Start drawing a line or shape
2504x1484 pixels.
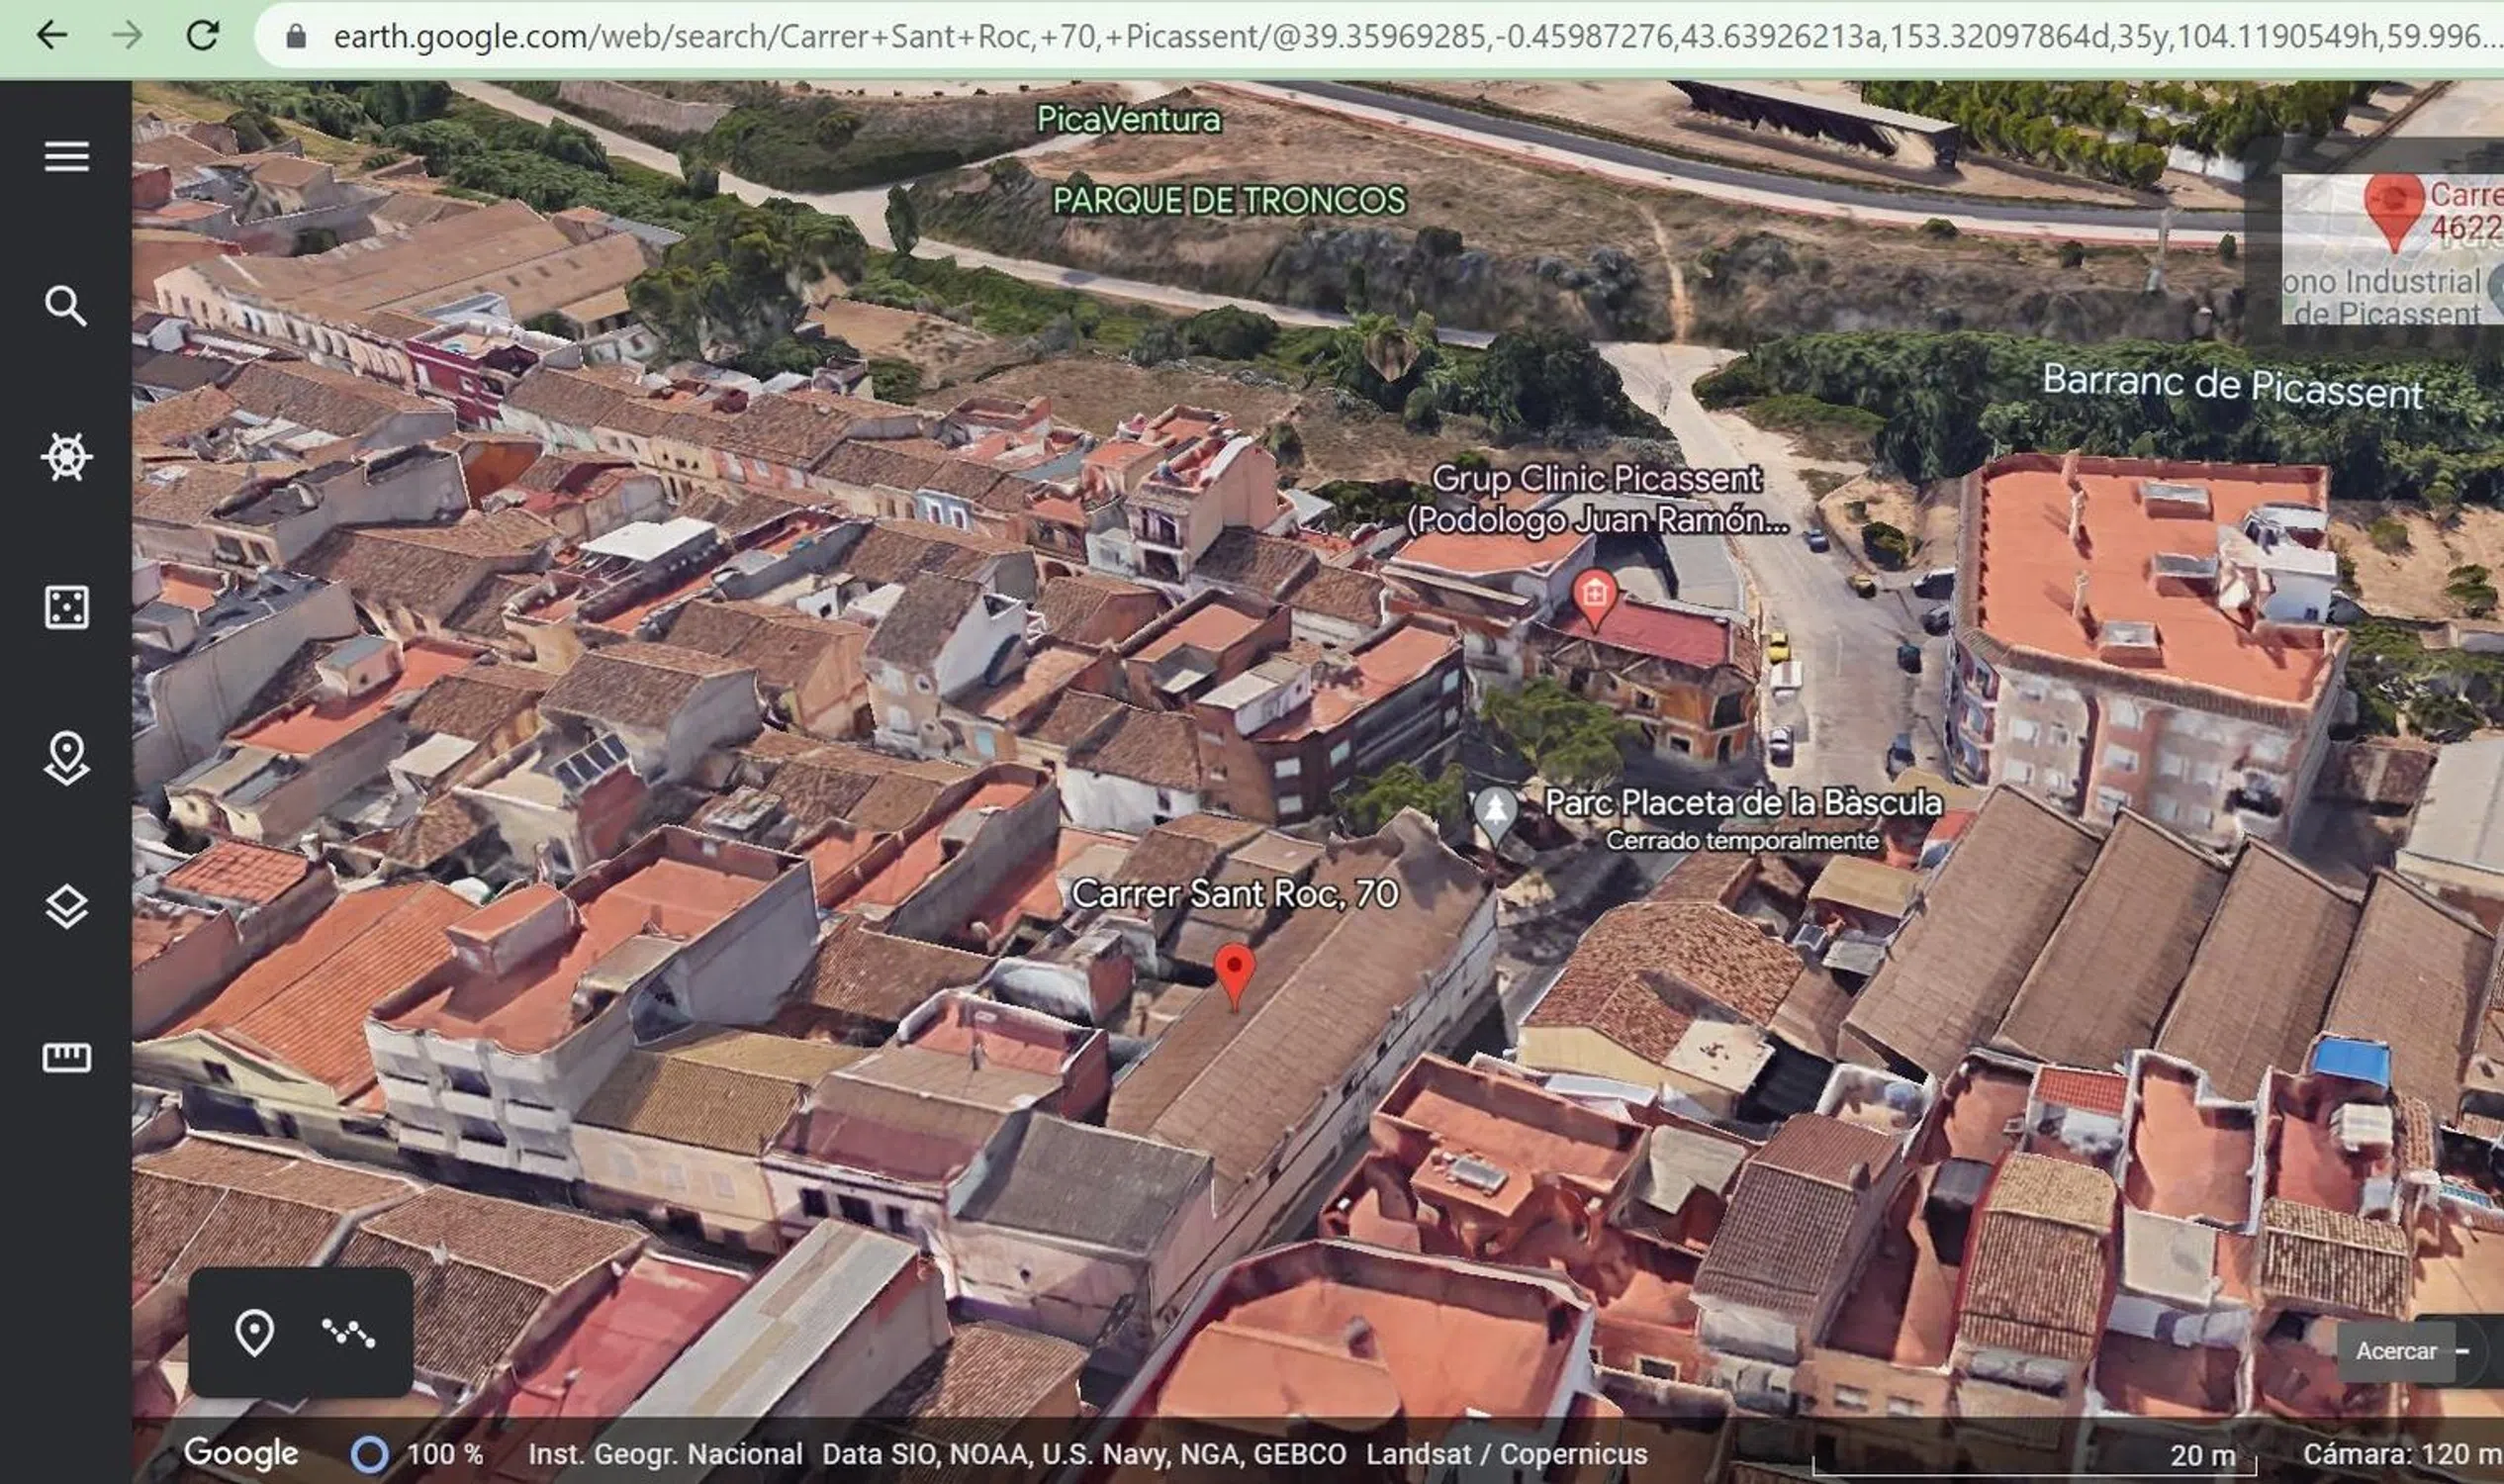[348, 1332]
